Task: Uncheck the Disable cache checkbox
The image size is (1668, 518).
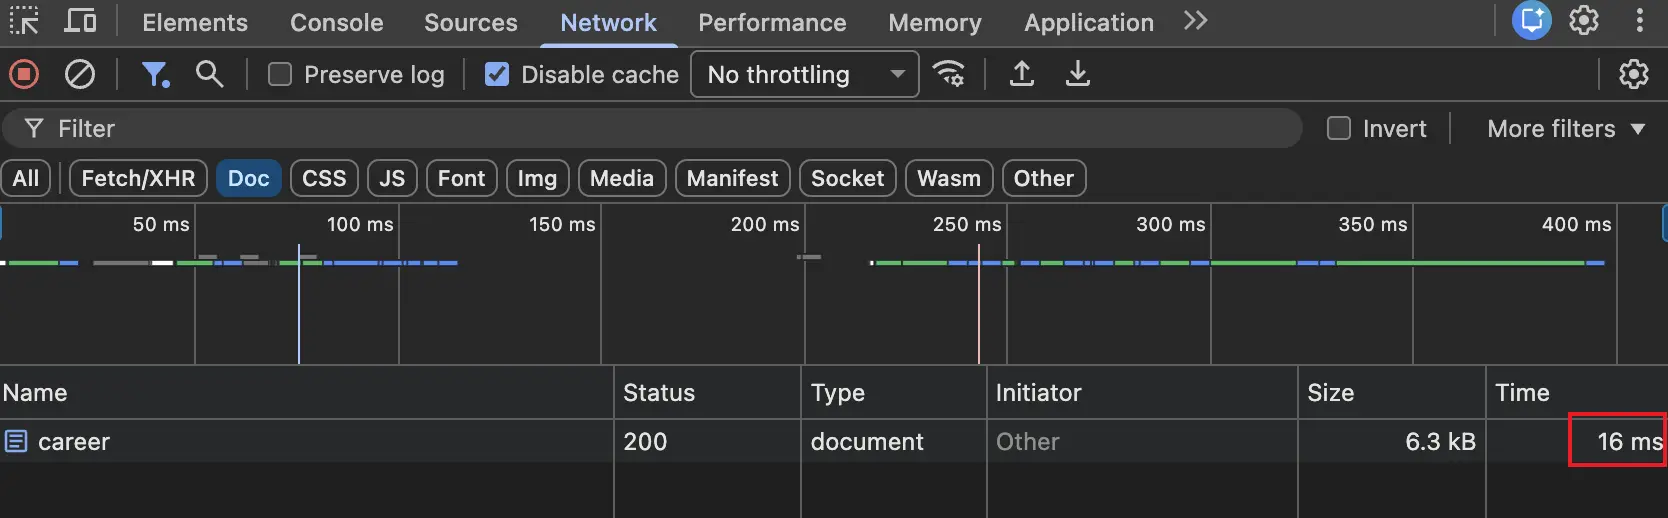Action: [497, 75]
